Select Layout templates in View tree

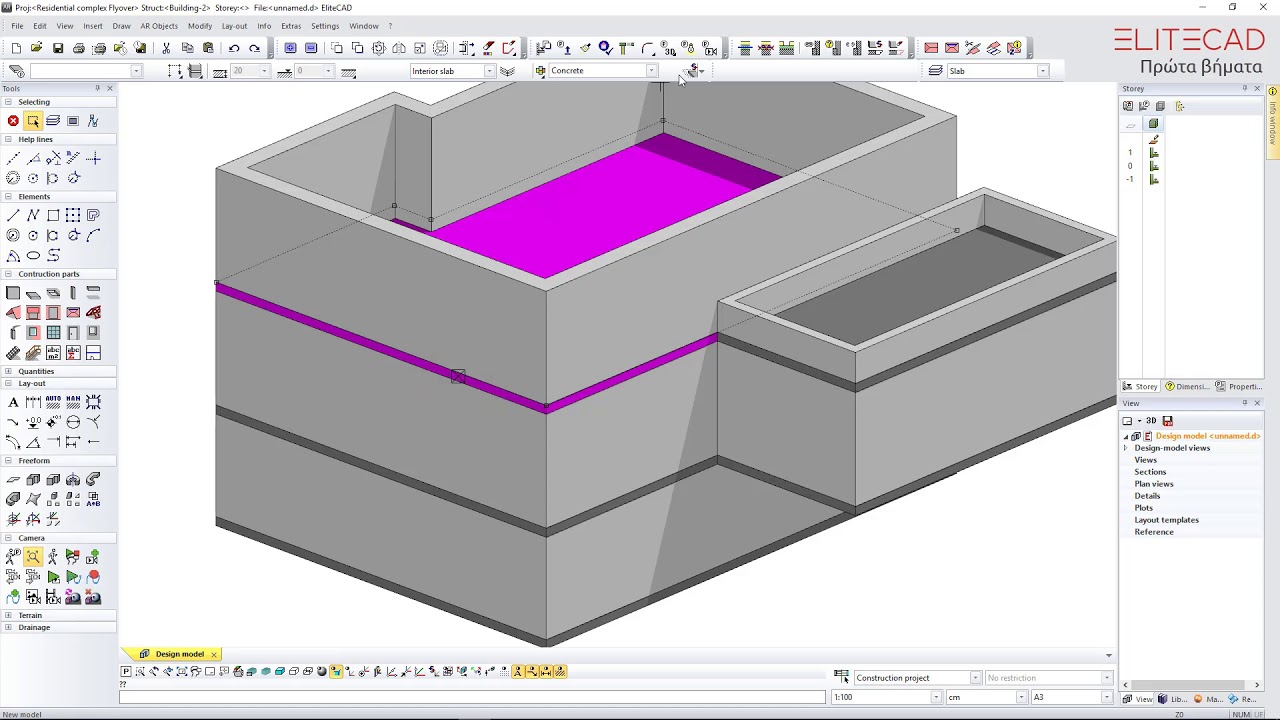pos(1166,520)
